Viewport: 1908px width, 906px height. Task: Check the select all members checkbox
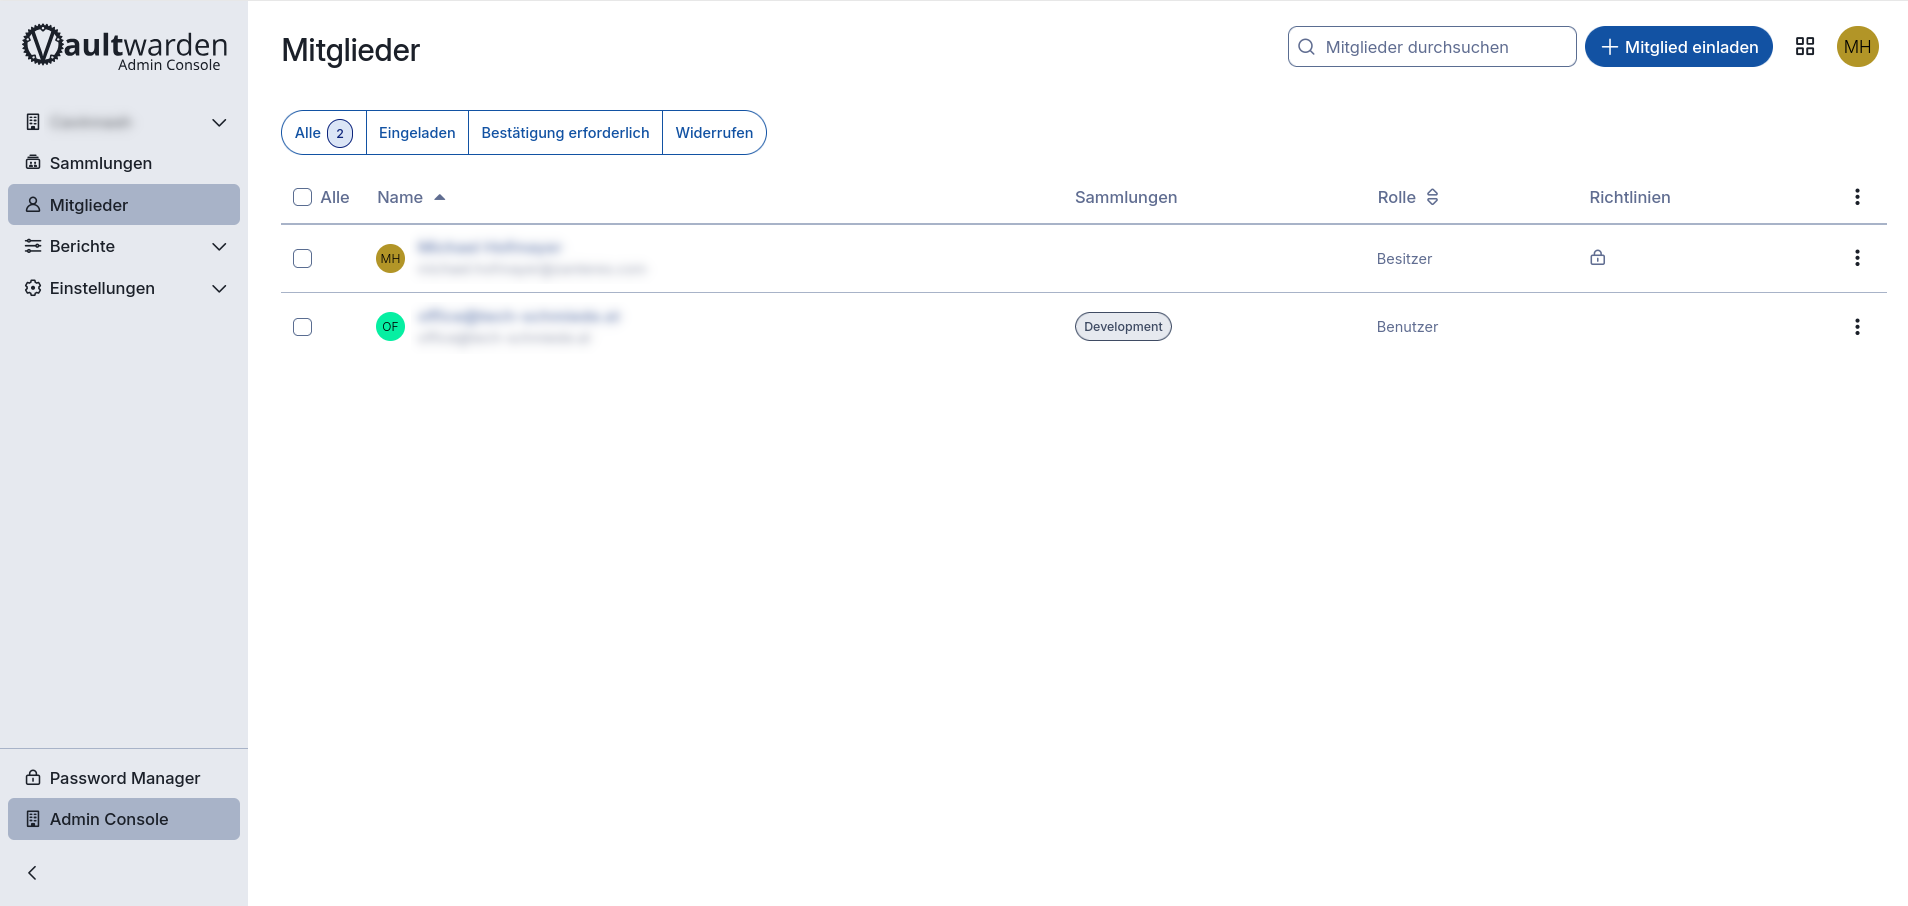[303, 197]
